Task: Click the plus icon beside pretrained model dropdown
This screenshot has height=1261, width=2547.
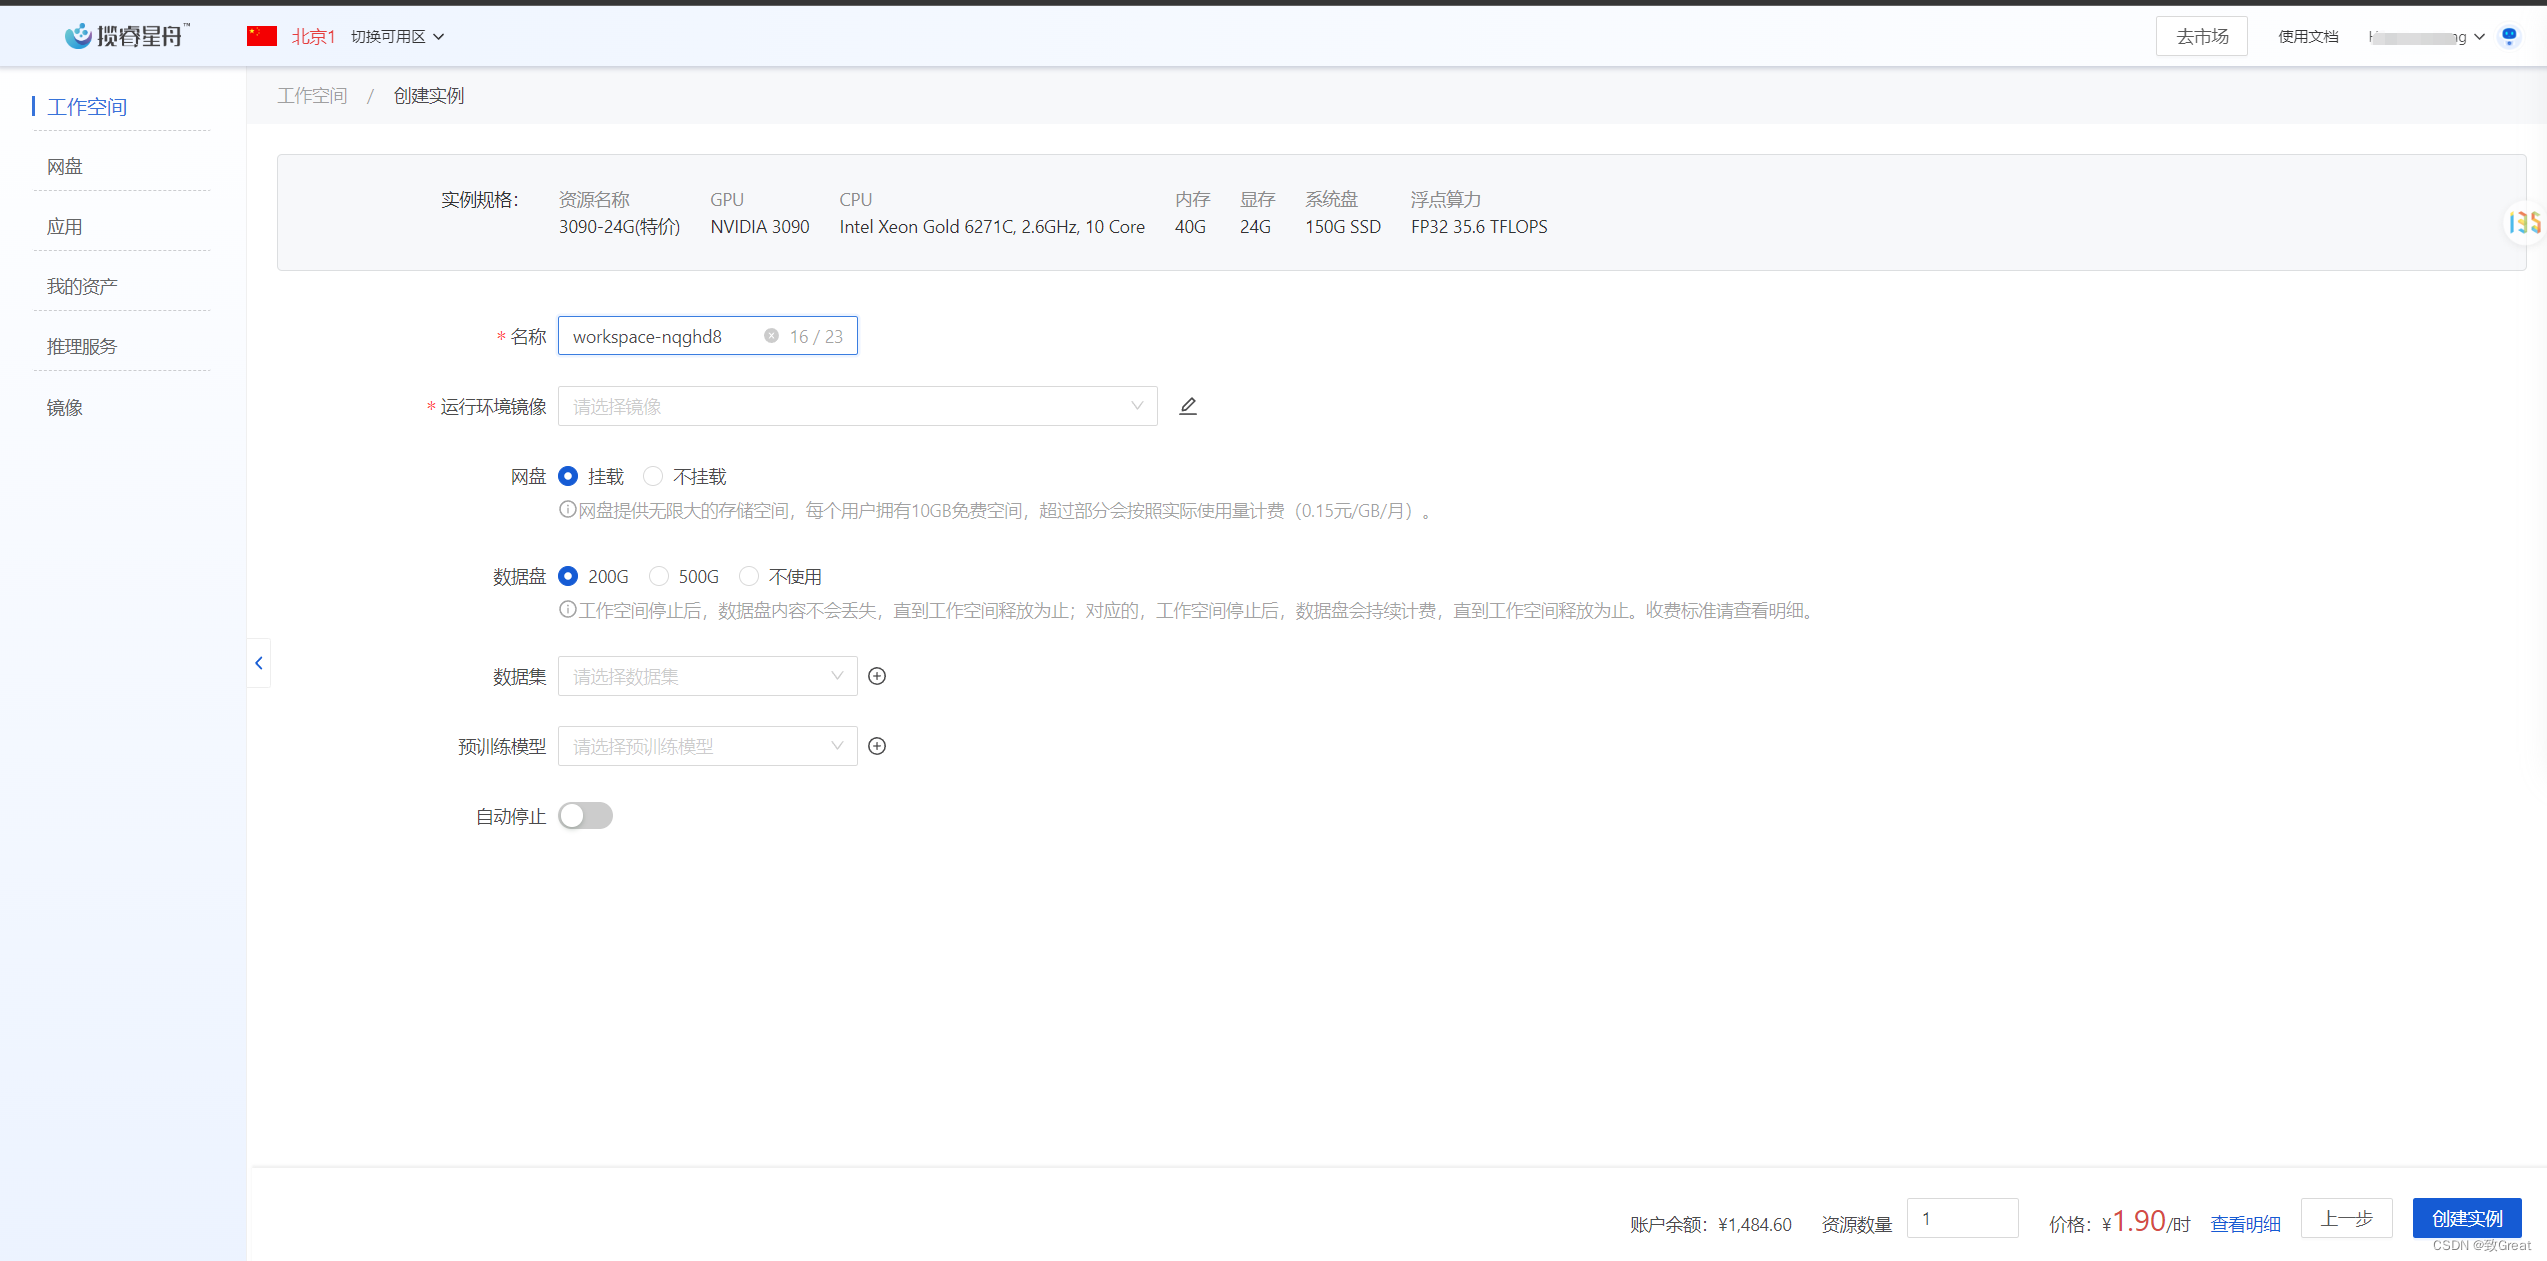Action: coord(877,746)
